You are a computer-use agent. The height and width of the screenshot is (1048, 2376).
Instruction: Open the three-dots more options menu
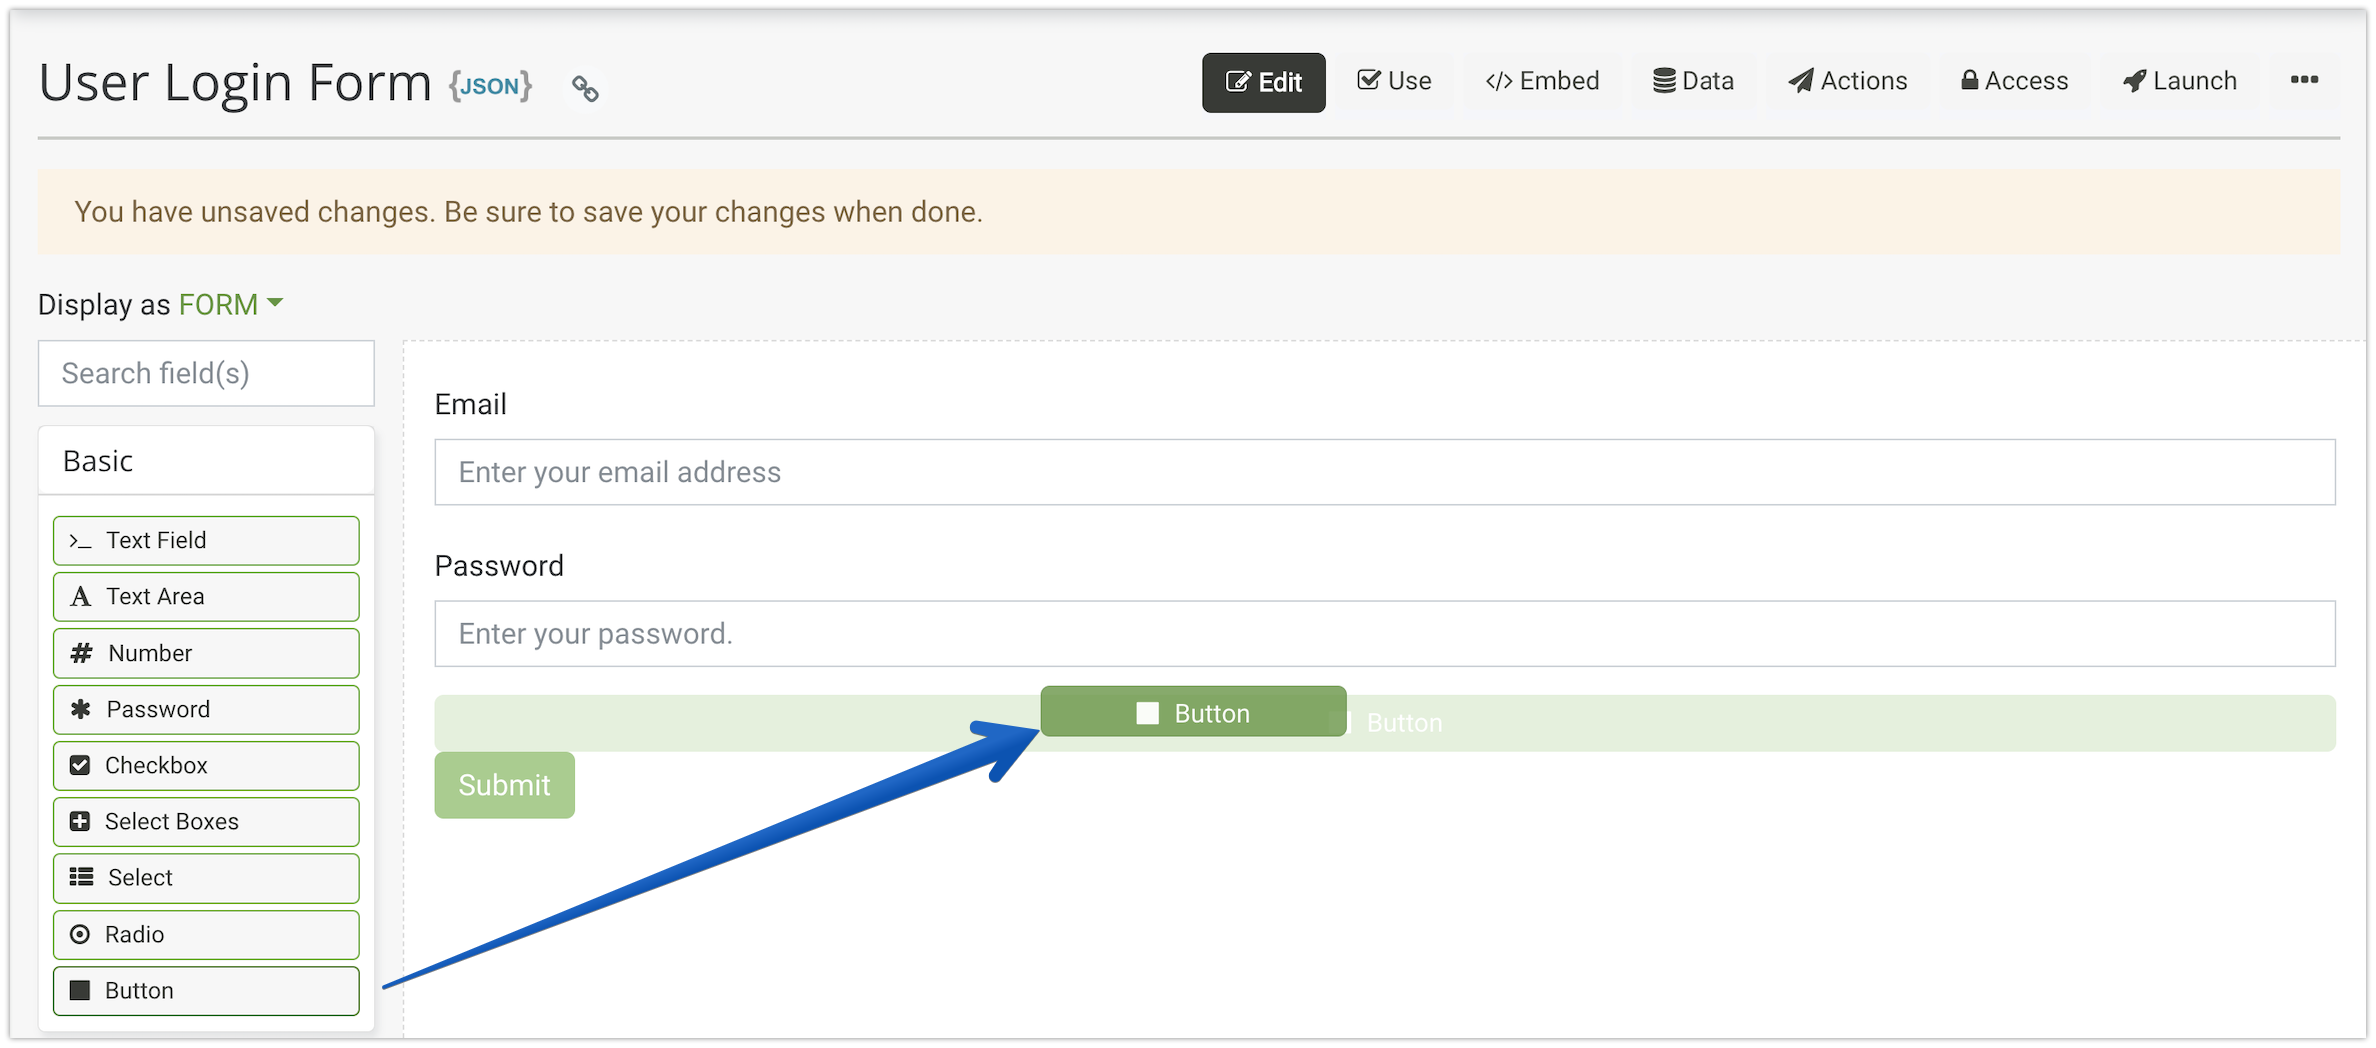point(2304,80)
